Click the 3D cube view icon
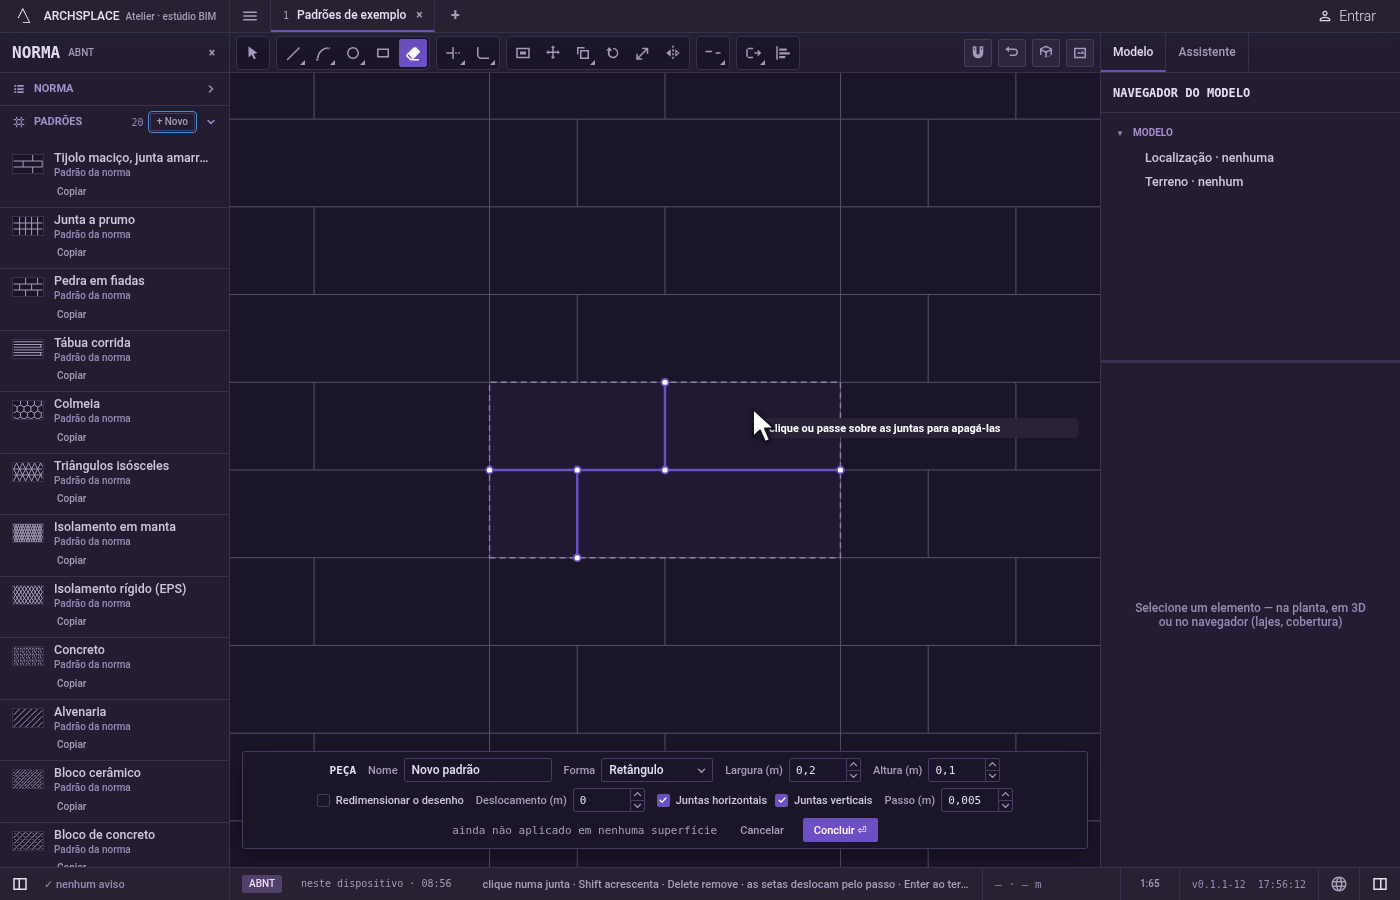1400x900 pixels. tap(1046, 53)
